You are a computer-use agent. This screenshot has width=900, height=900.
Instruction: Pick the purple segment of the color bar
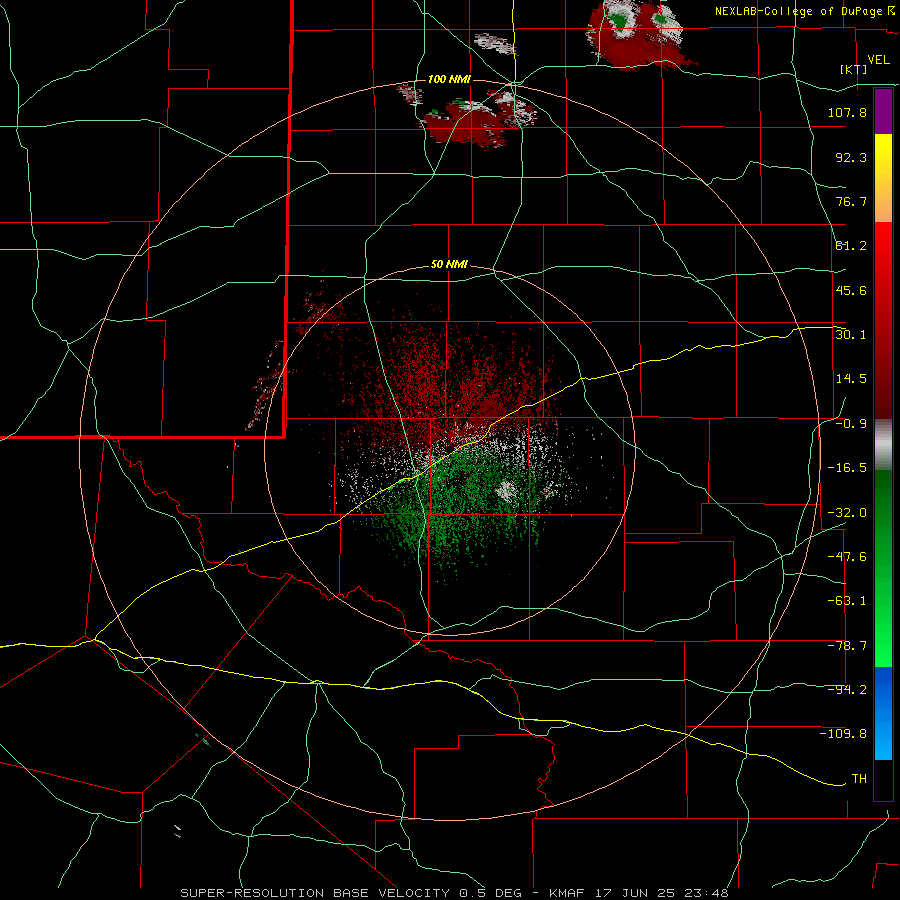[883, 111]
